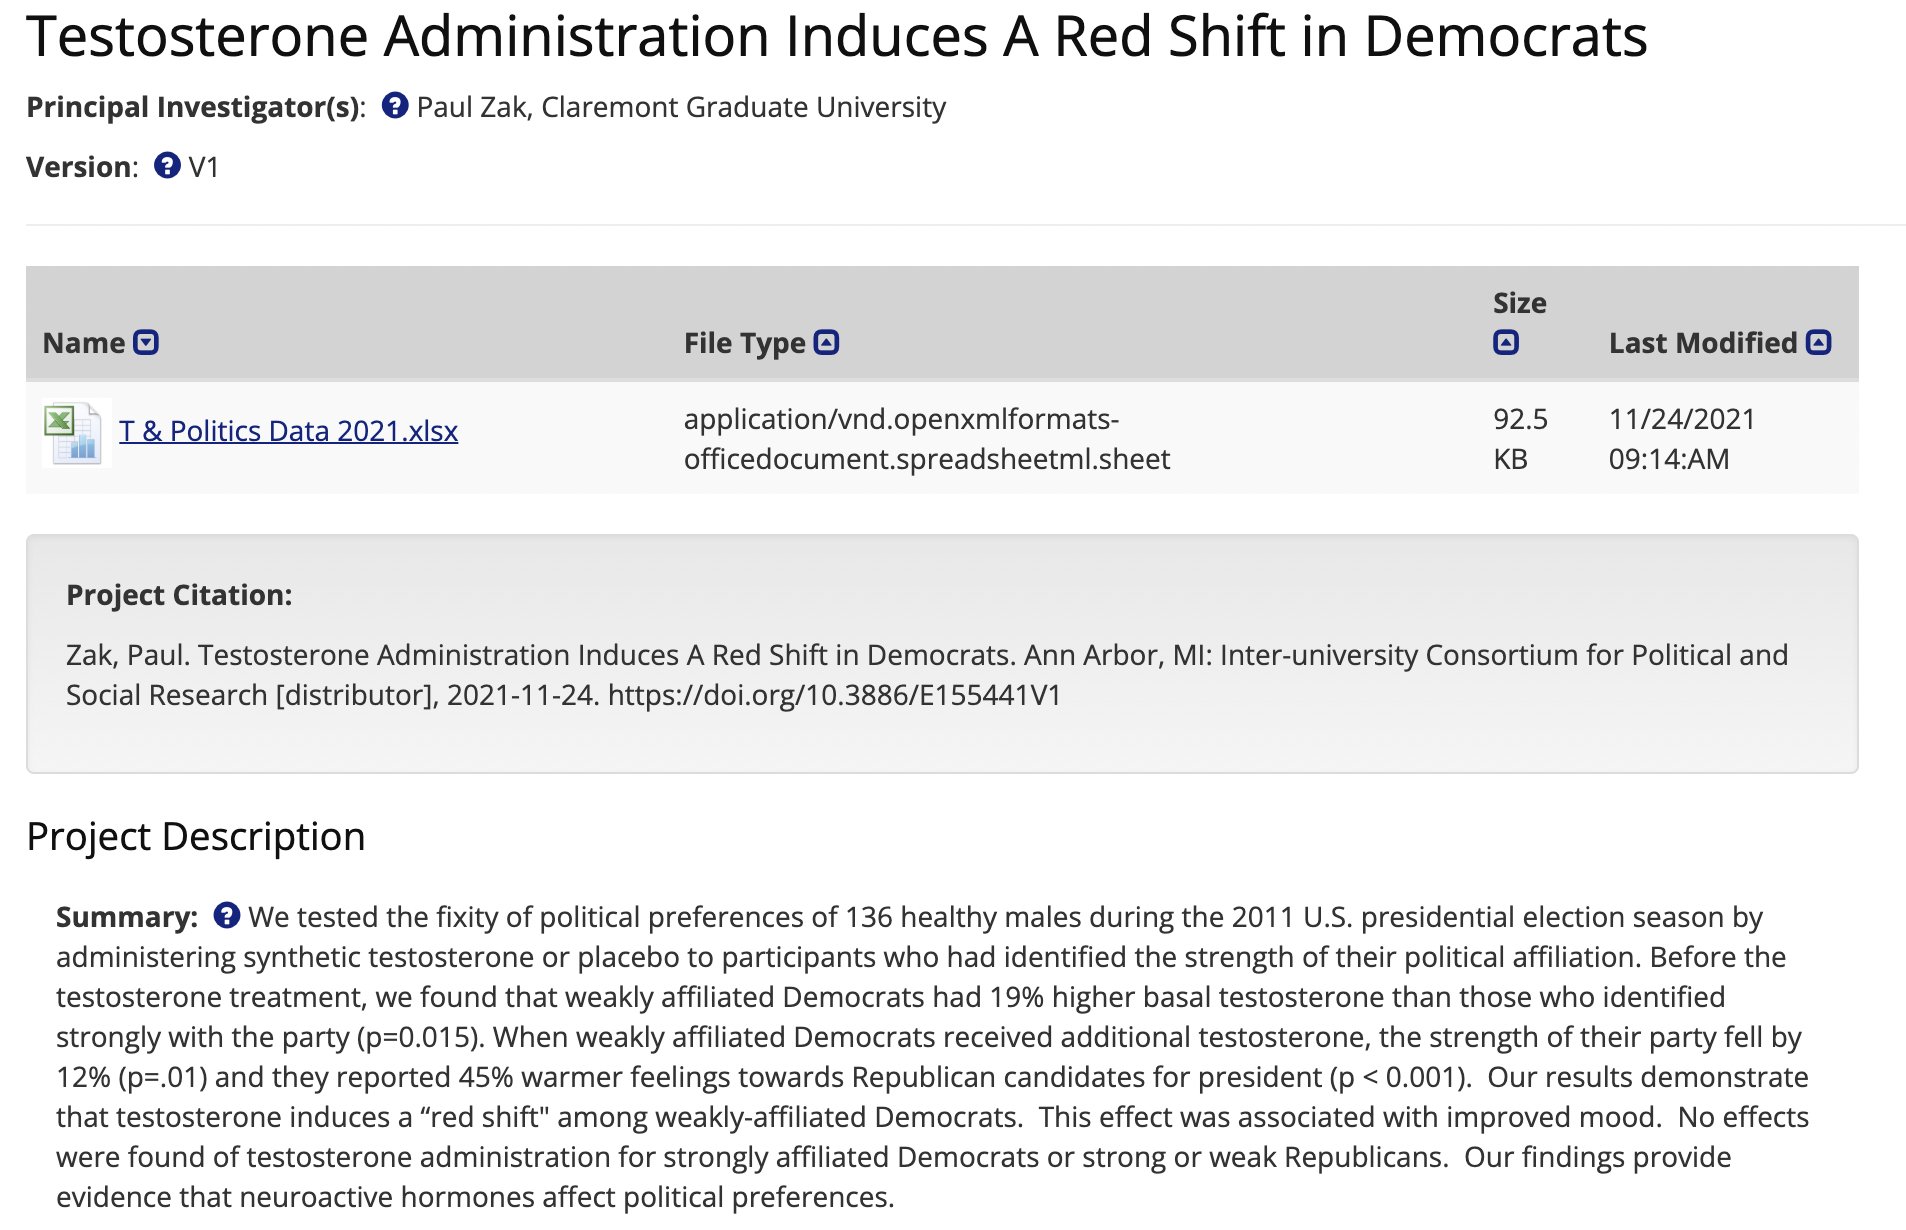Click the page title about Red Shift
The width and height of the screenshot is (1906, 1230).
[836, 37]
